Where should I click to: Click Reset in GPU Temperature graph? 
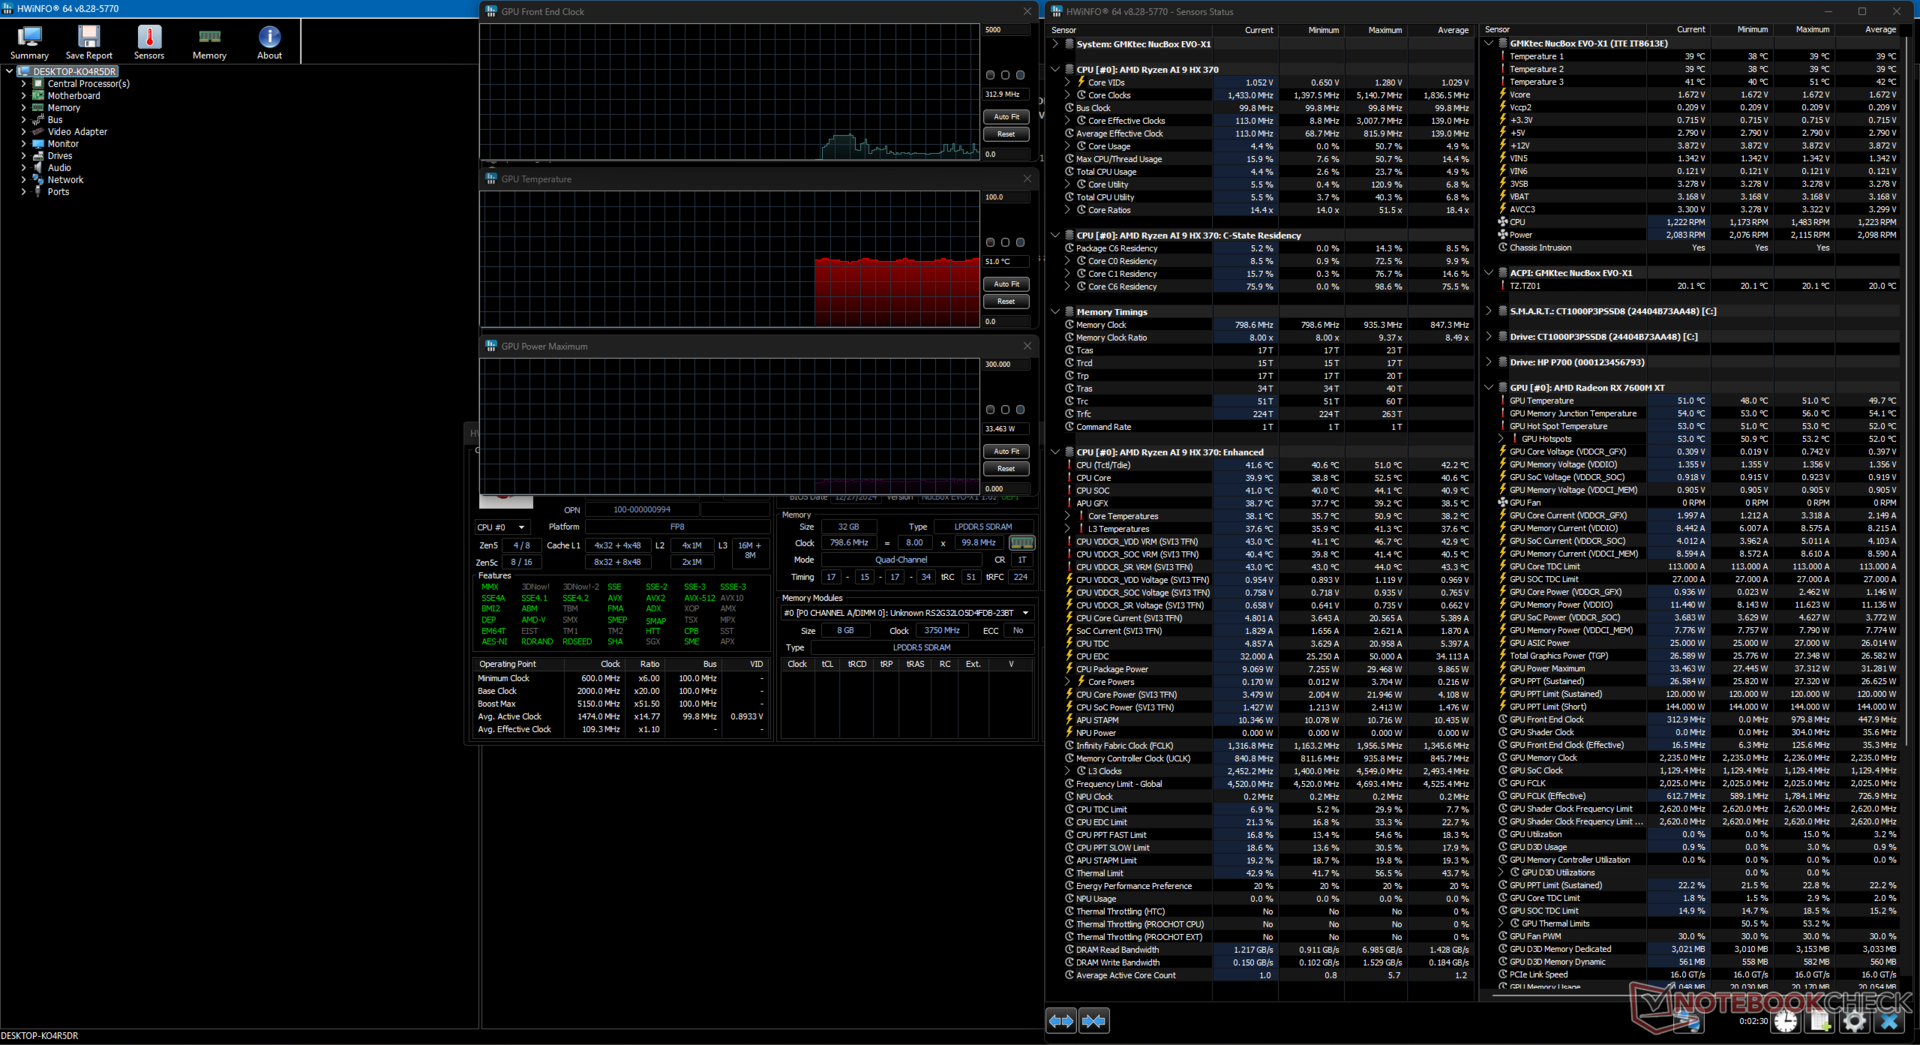click(1006, 301)
